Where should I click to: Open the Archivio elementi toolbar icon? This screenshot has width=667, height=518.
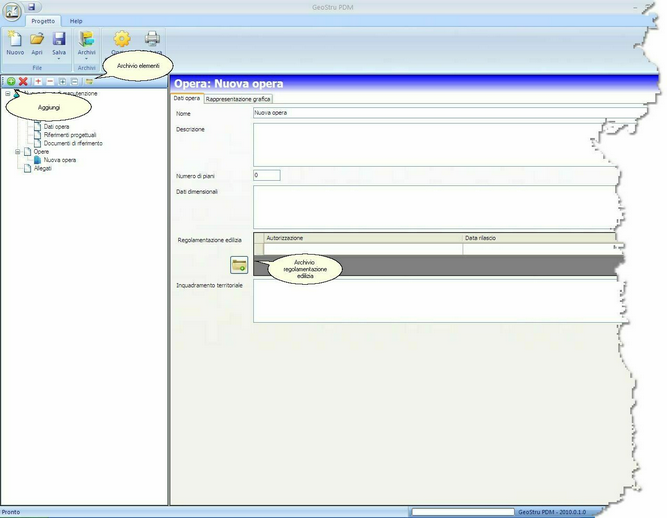click(x=89, y=81)
